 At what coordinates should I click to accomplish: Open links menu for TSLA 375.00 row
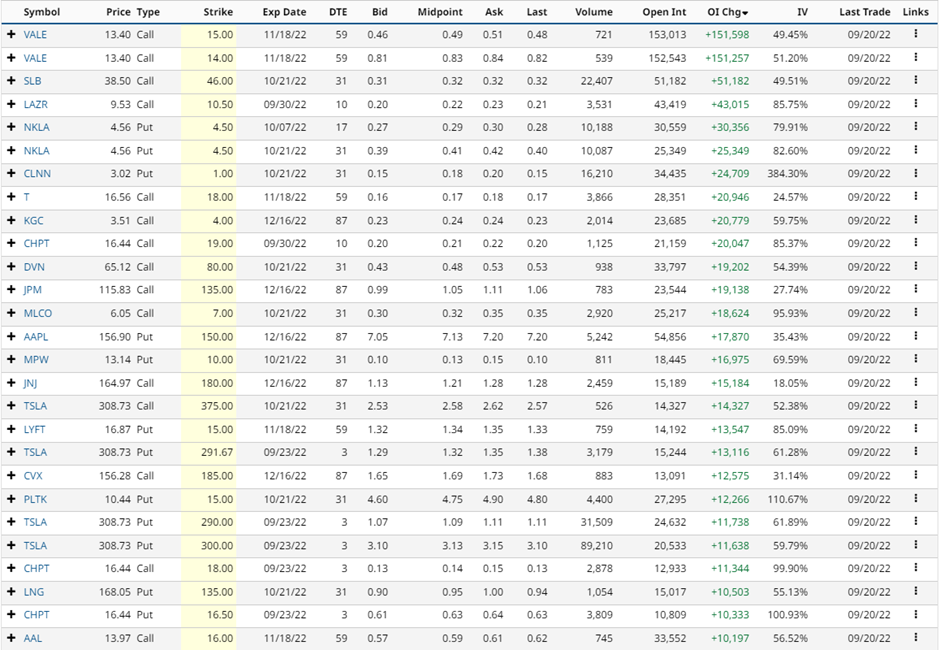(915, 405)
